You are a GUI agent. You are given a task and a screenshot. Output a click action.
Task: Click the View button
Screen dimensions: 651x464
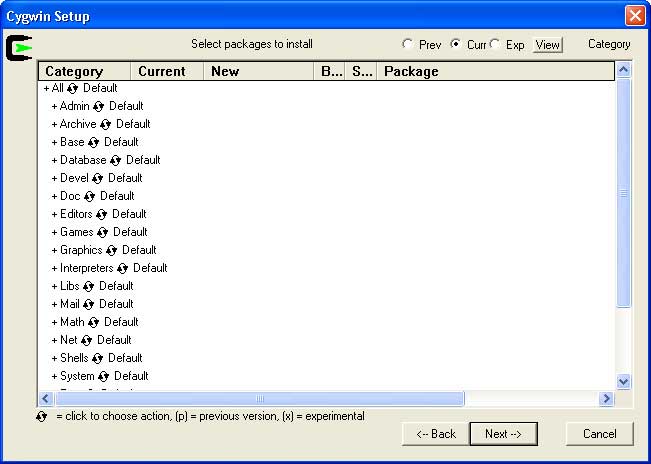click(x=548, y=44)
